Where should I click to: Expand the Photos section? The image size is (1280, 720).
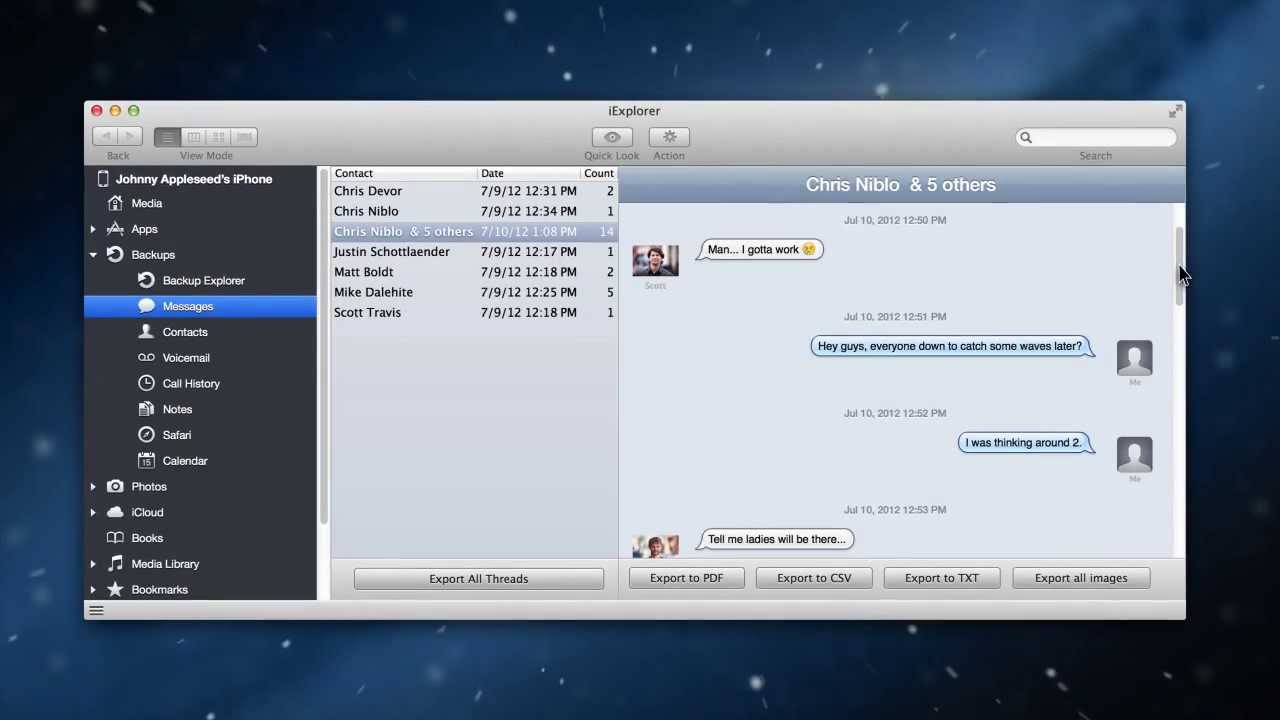click(x=93, y=487)
